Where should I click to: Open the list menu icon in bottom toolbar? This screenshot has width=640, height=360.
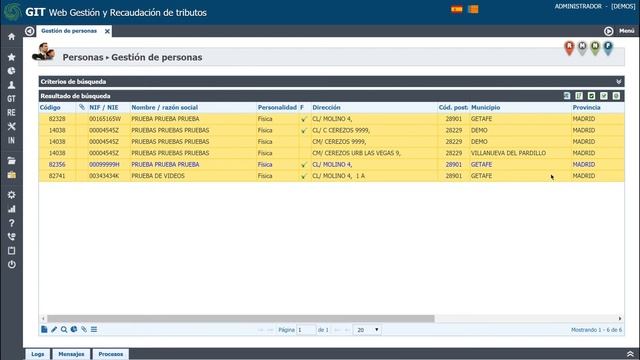click(94, 329)
